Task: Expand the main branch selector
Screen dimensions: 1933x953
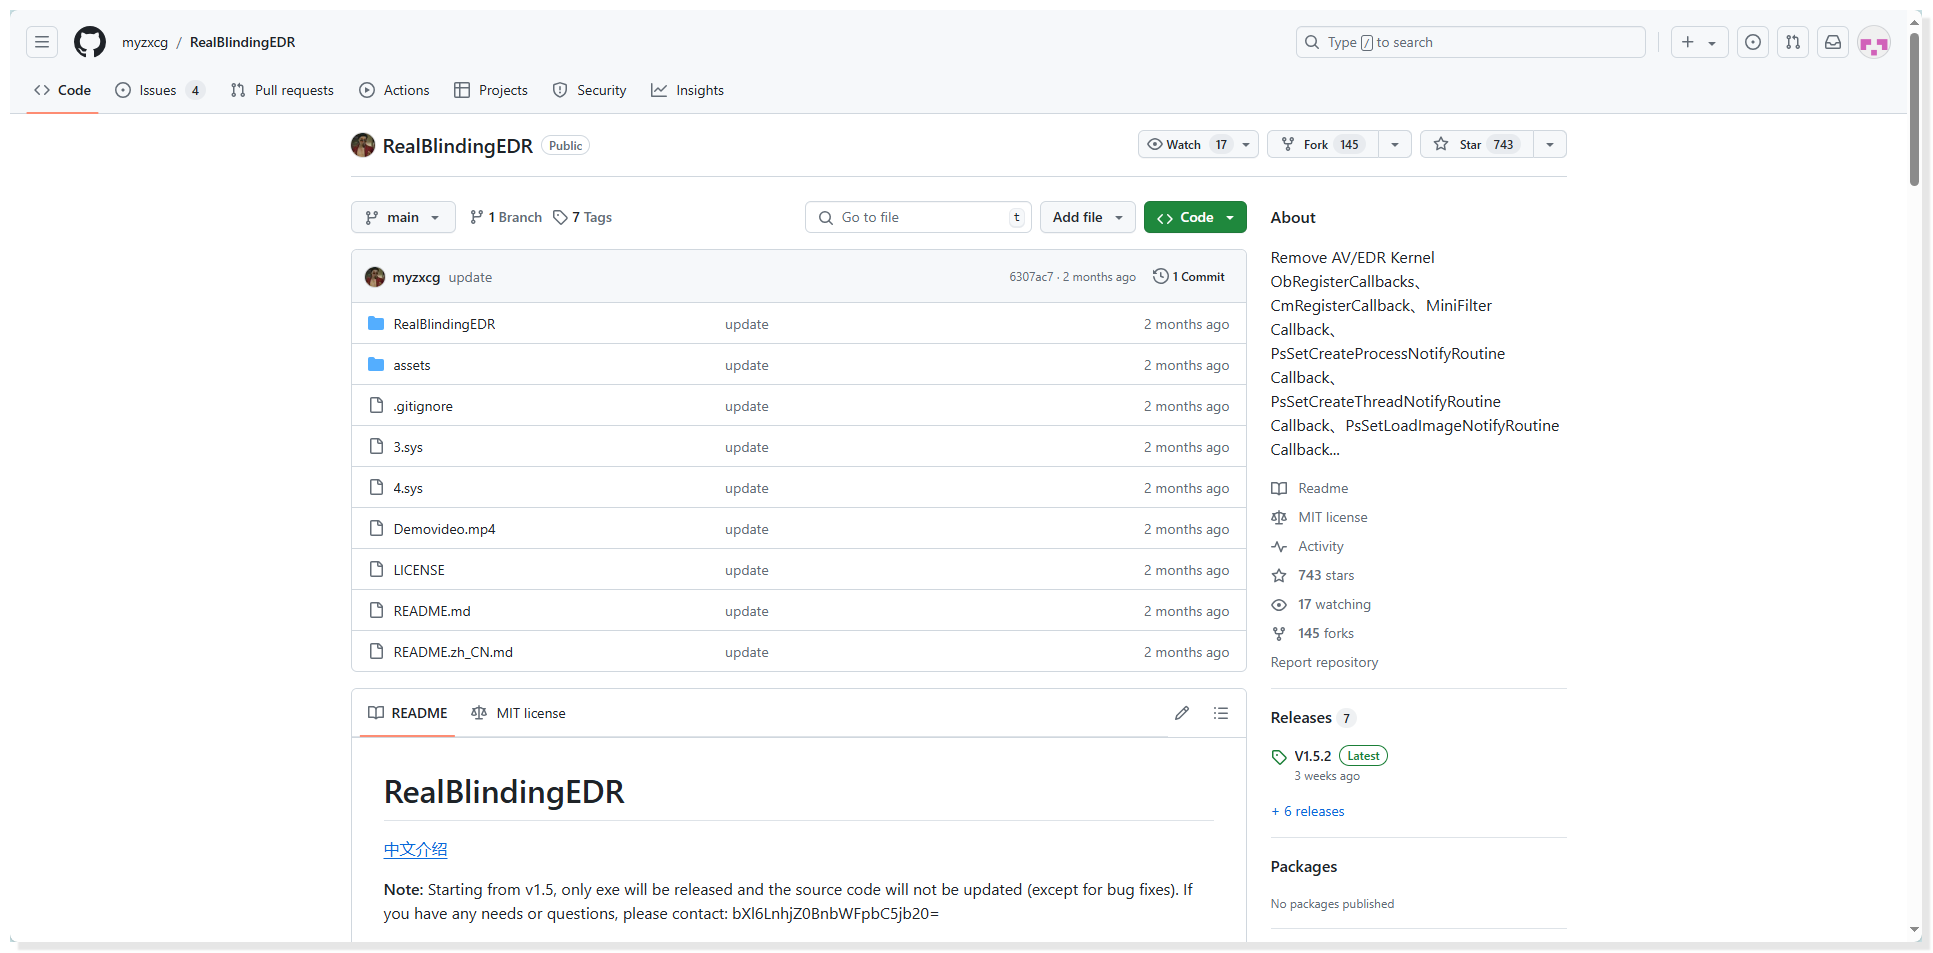Action: click(x=403, y=217)
